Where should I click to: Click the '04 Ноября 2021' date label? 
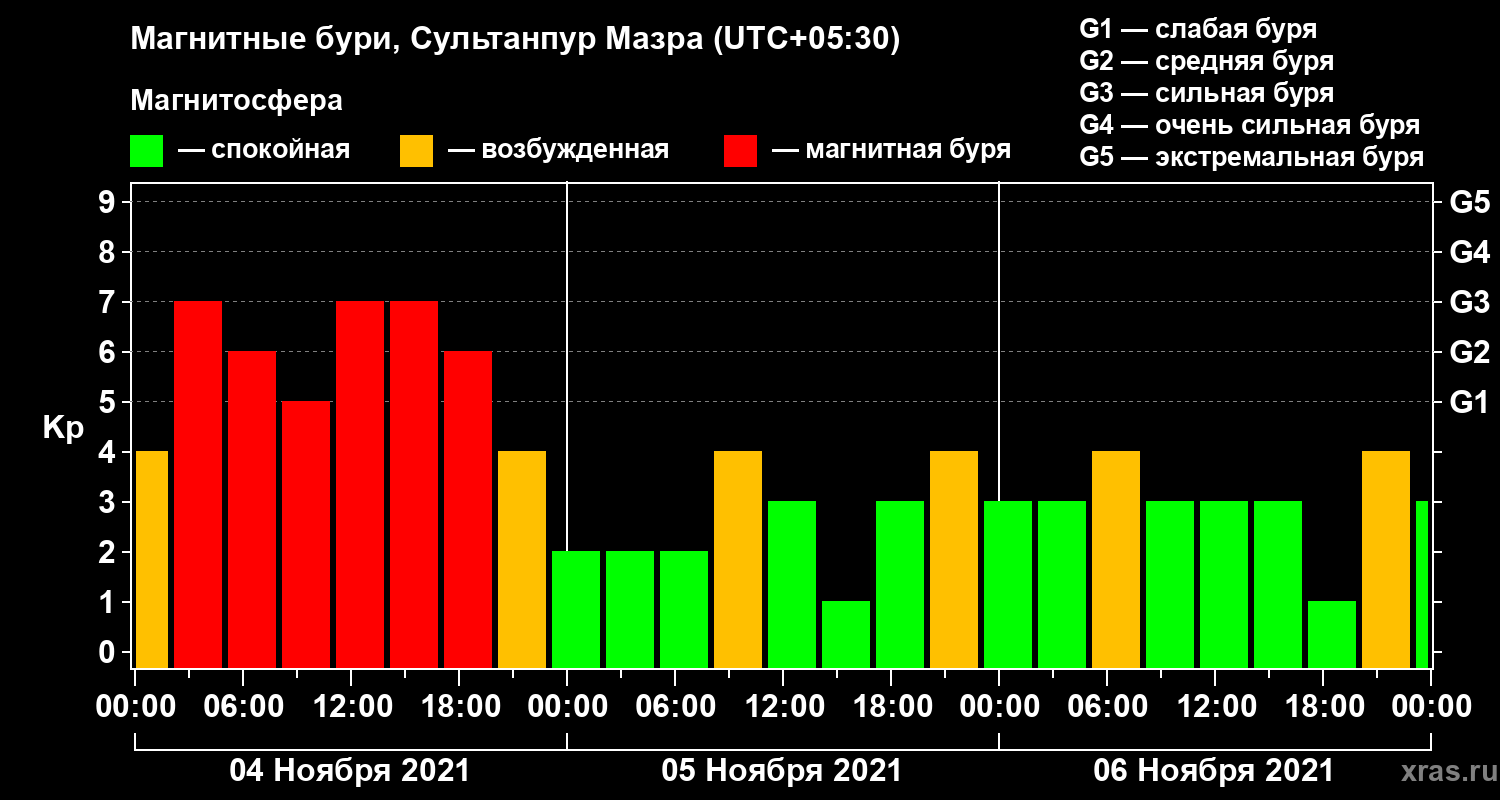pyautogui.click(x=349, y=771)
